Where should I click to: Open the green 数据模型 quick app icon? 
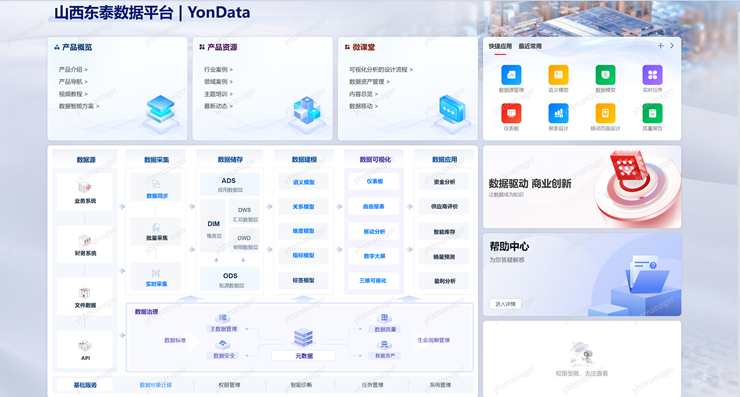click(605, 75)
